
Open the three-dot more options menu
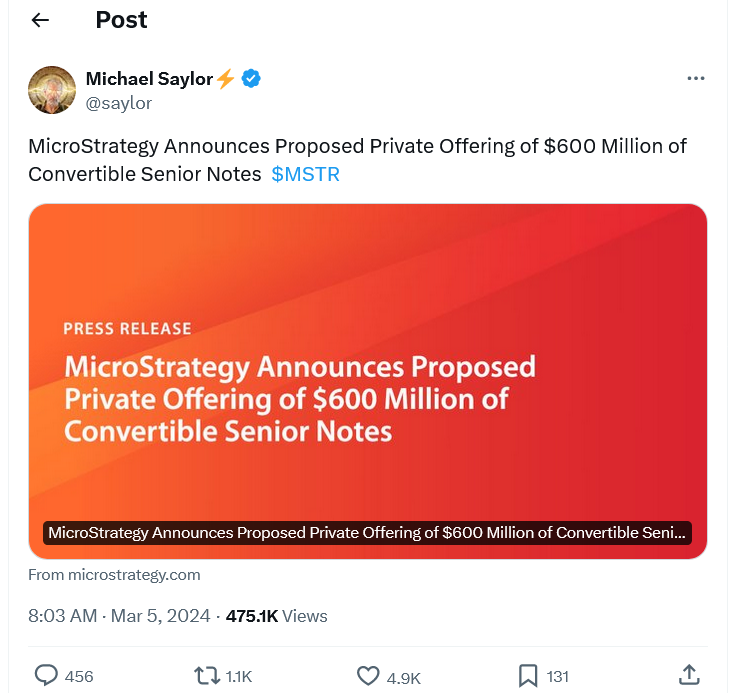coord(696,78)
